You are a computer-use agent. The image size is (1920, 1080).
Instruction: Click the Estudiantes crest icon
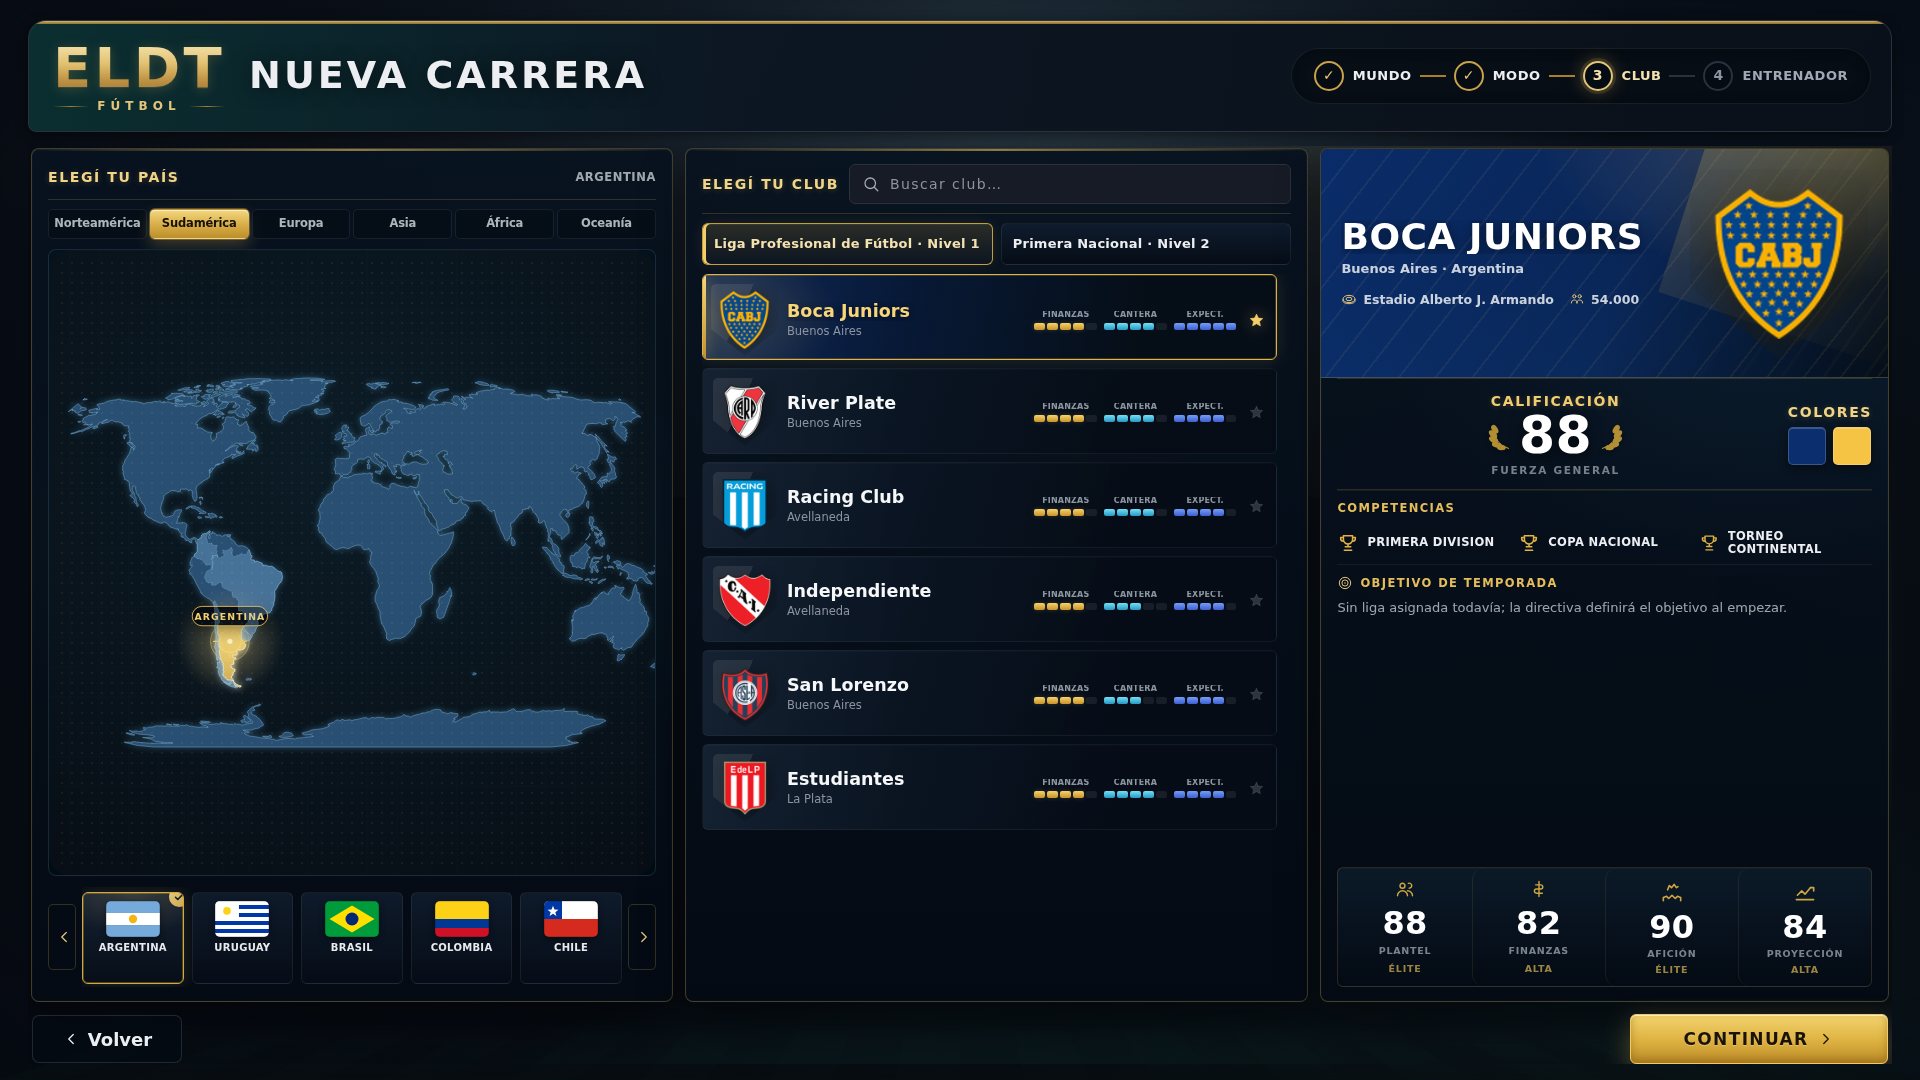745,787
